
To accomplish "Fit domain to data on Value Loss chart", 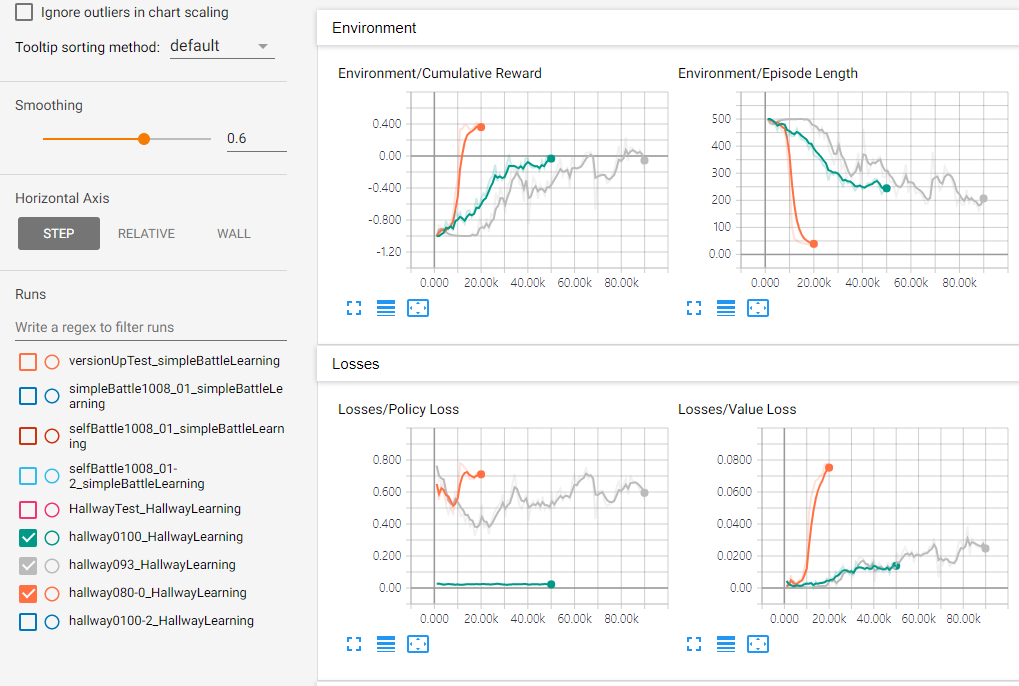I will tap(758, 644).
